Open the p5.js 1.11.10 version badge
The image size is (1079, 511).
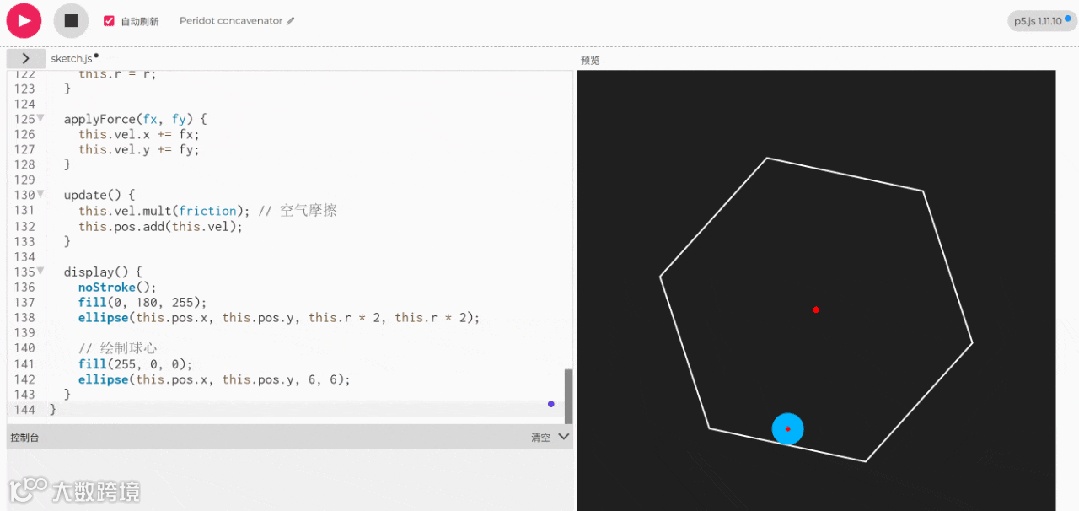click(1042, 21)
